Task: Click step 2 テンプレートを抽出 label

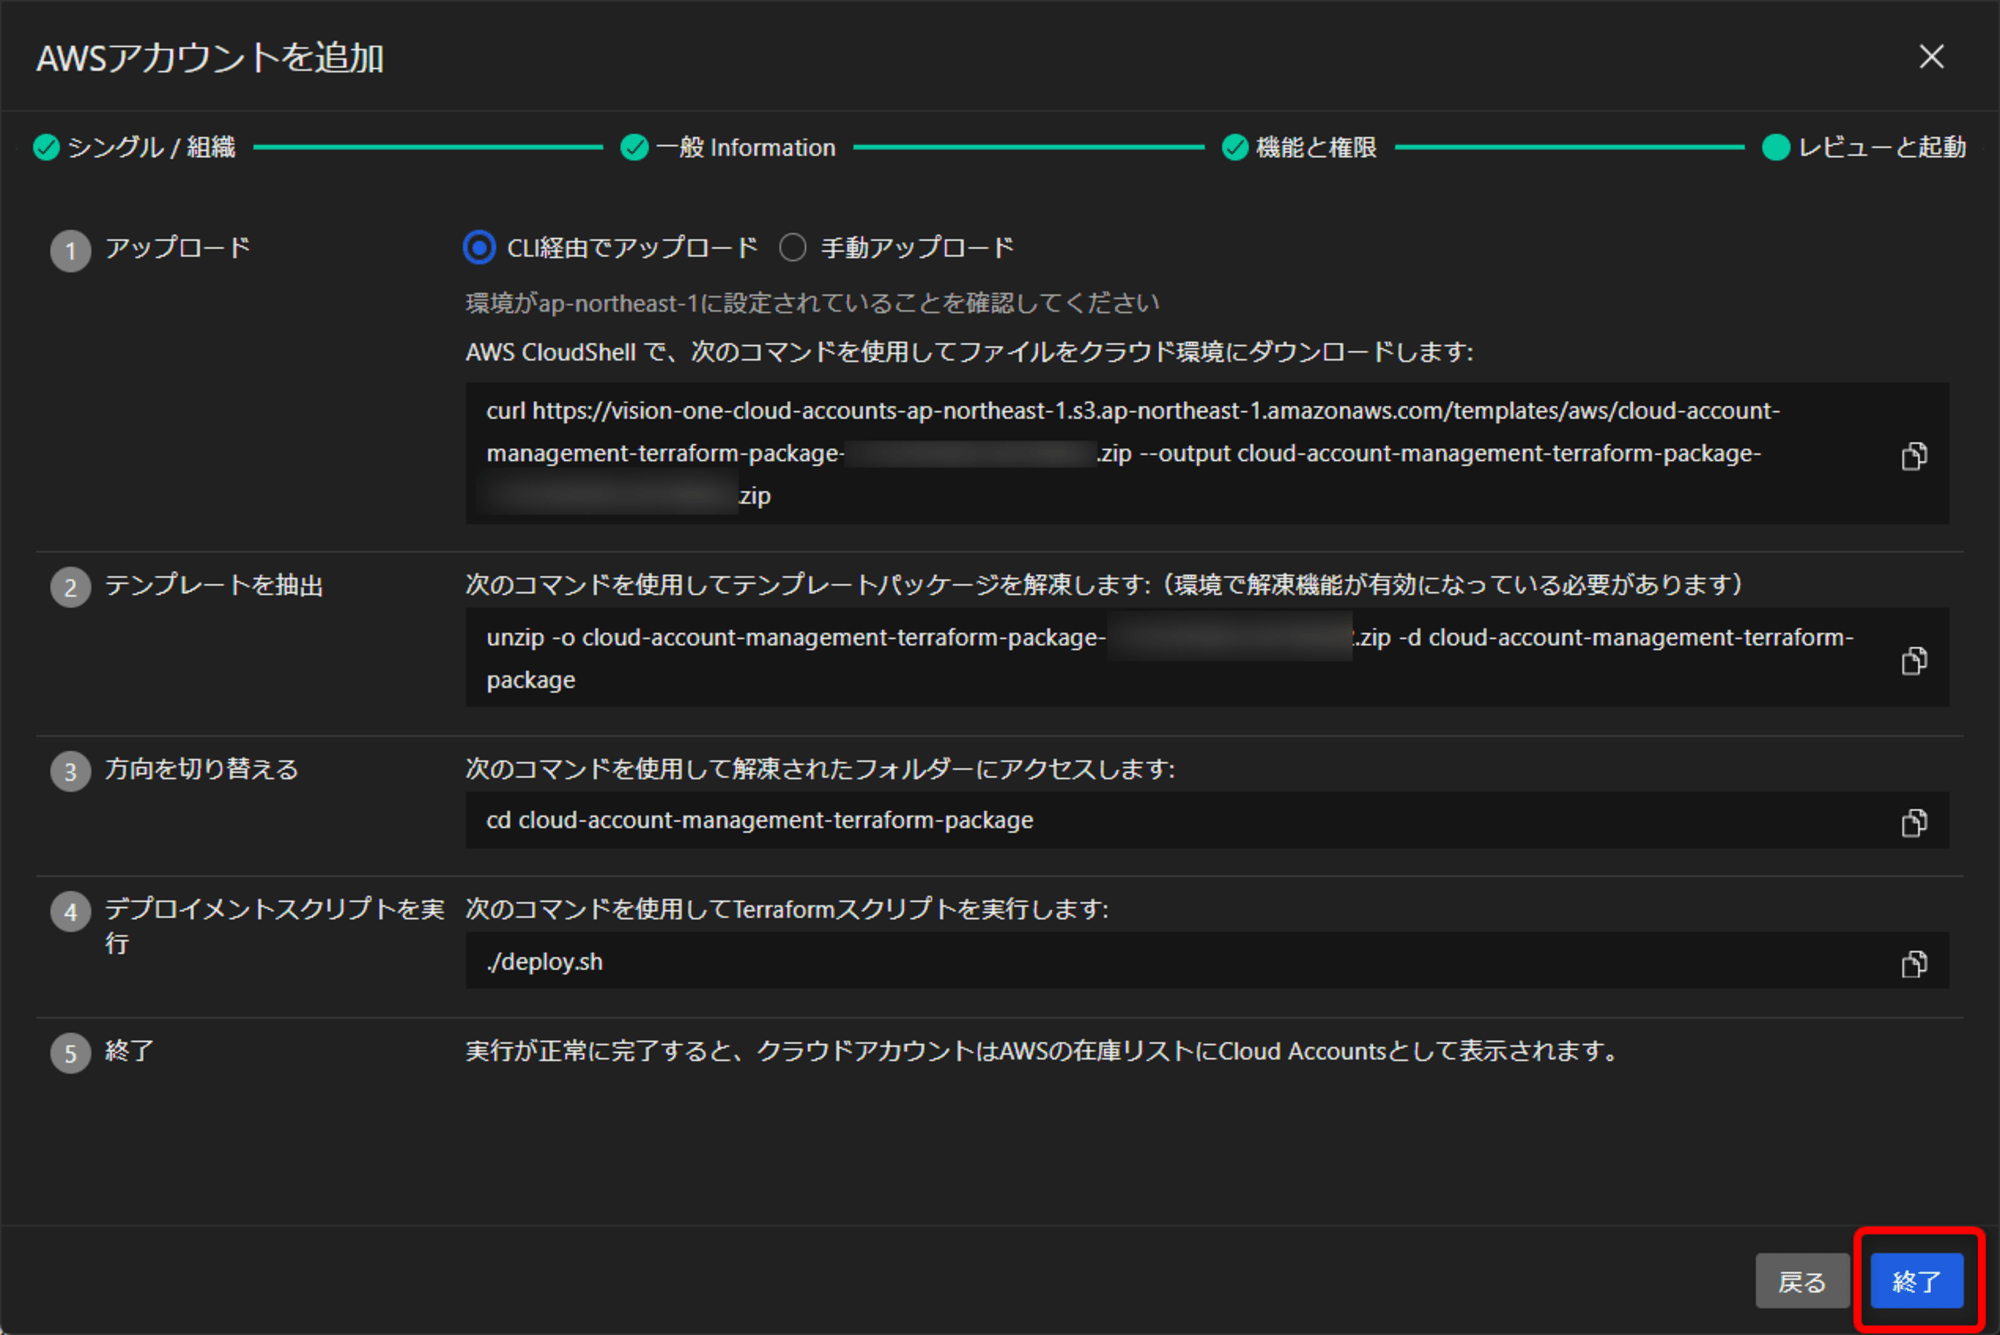Action: [x=214, y=585]
